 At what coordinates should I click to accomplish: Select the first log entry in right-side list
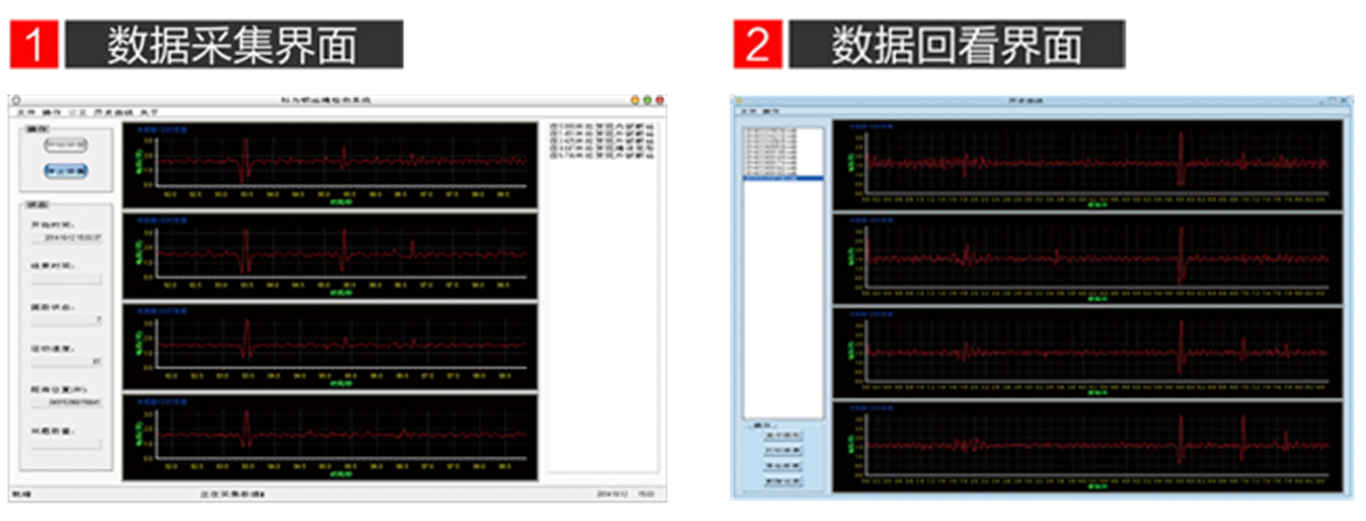click(x=601, y=127)
